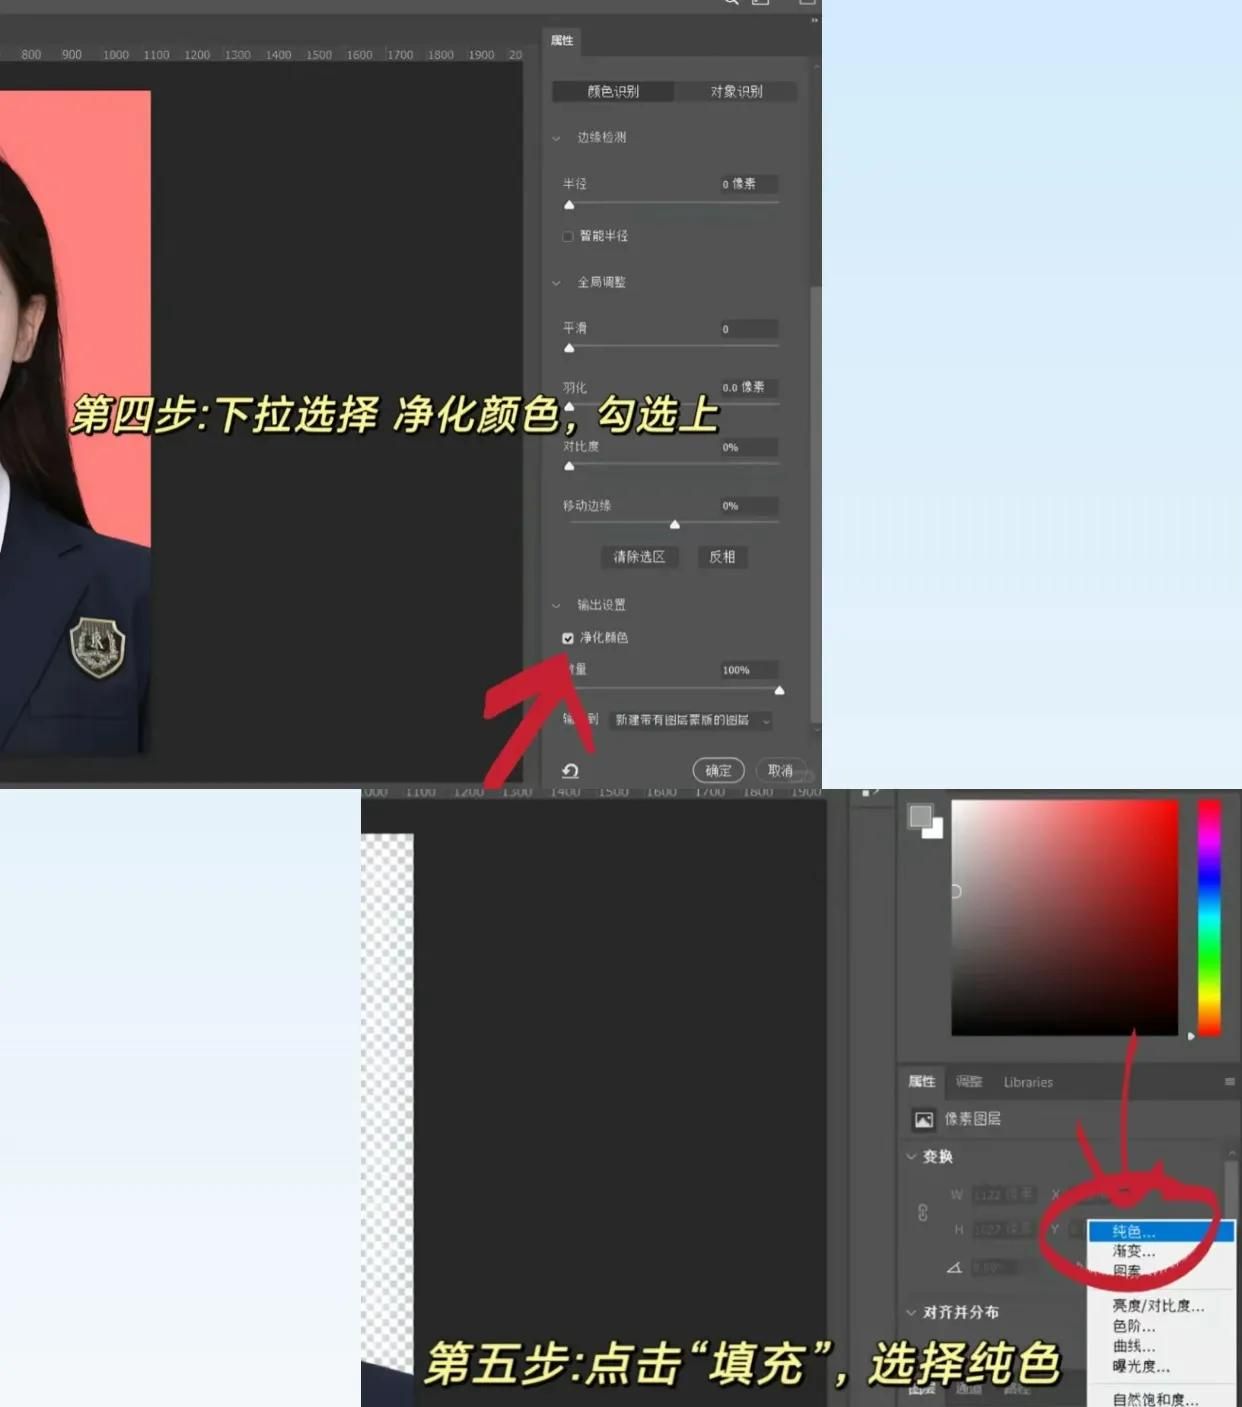Click the 清除选区 clear selection button
1242x1407 pixels.
coord(639,557)
